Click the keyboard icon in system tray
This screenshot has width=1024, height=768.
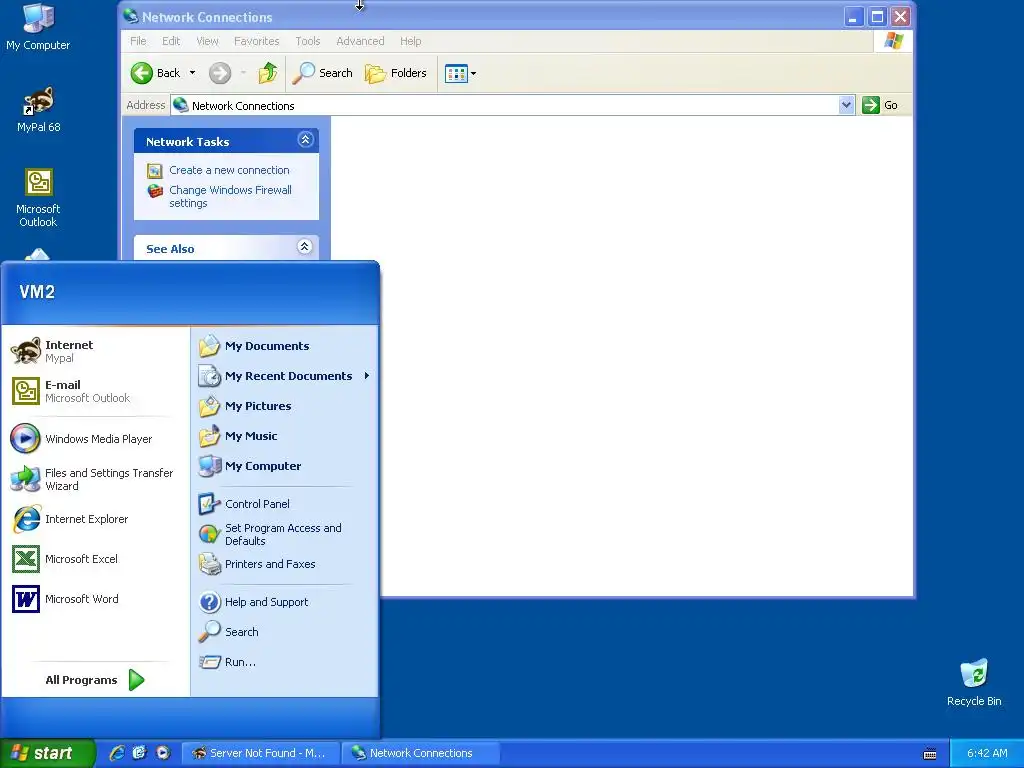[930, 754]
